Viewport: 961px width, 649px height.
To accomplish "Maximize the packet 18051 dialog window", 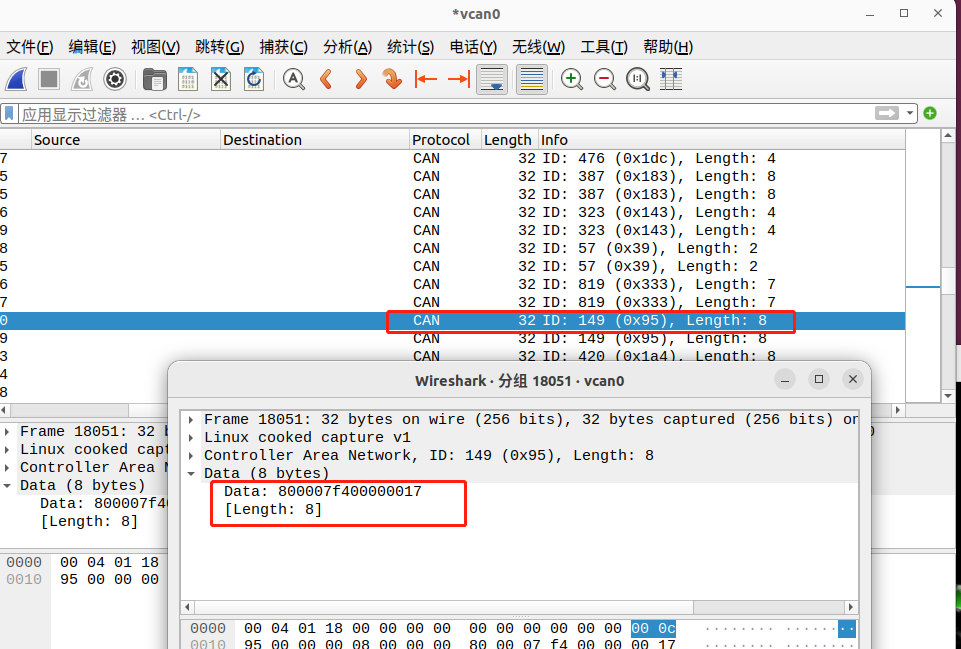I will click(x=819, y=379).
